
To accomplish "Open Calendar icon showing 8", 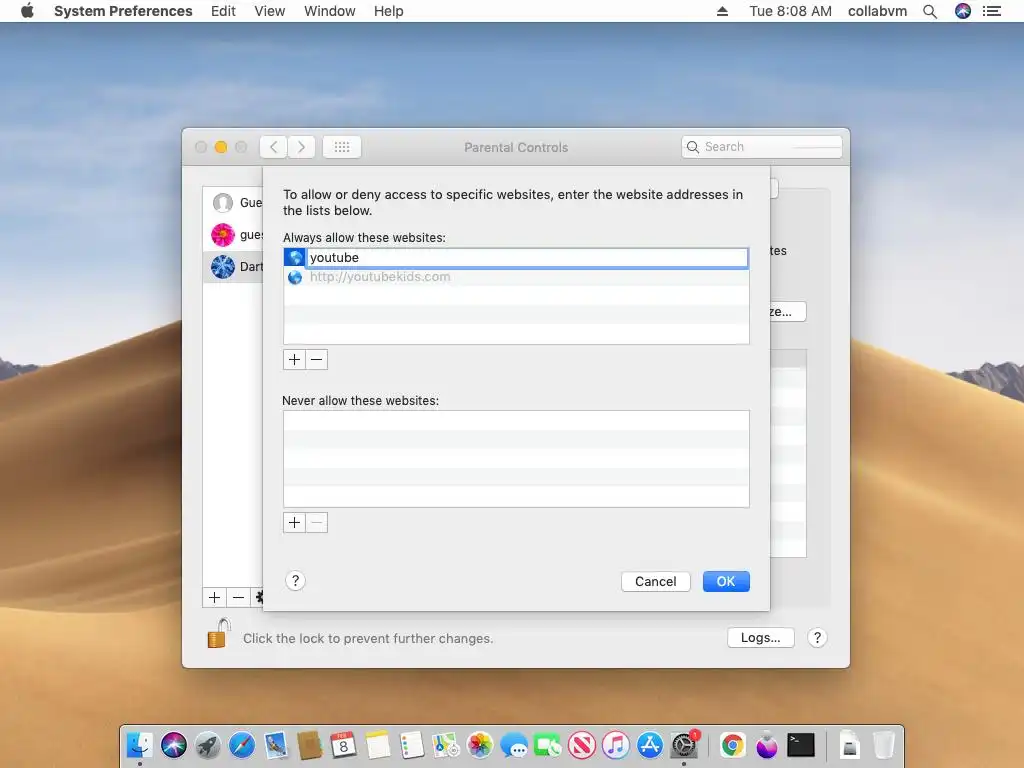I will 344,745.
